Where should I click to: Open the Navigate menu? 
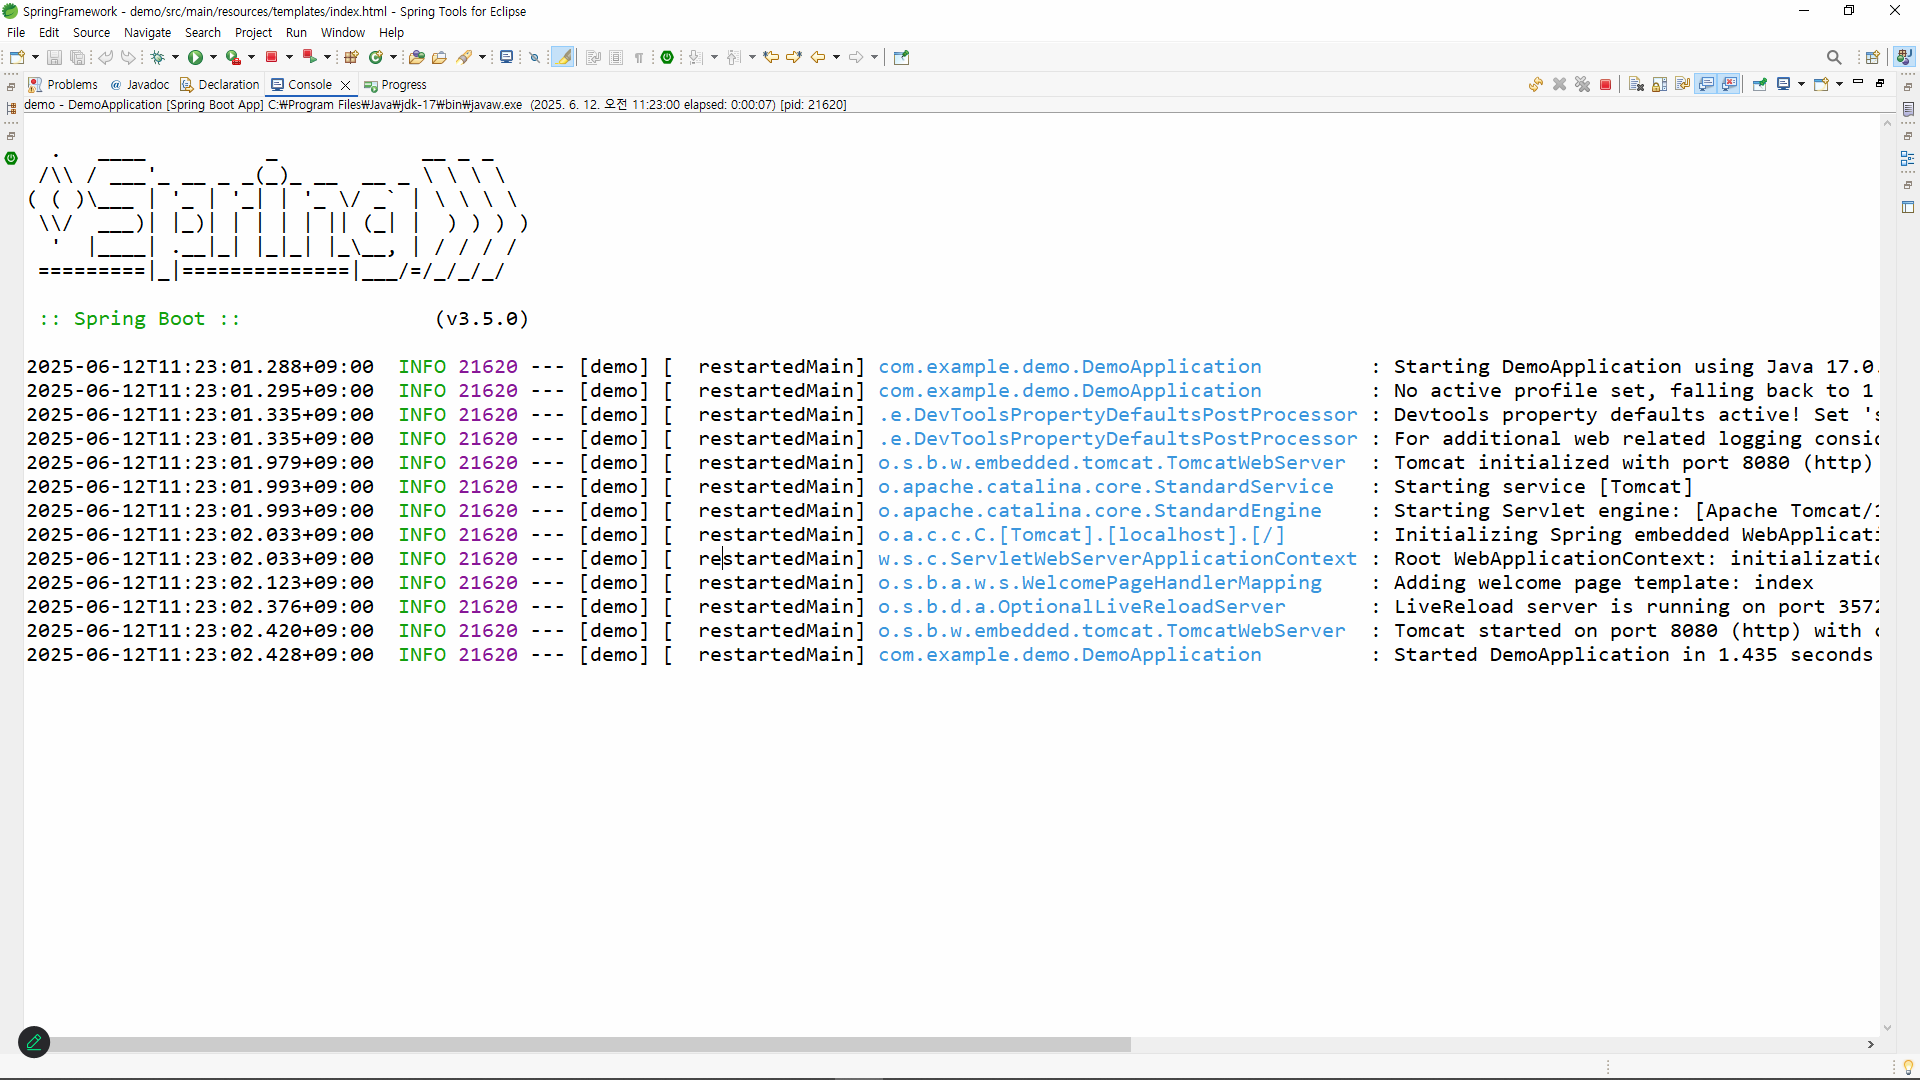(147, 32)
